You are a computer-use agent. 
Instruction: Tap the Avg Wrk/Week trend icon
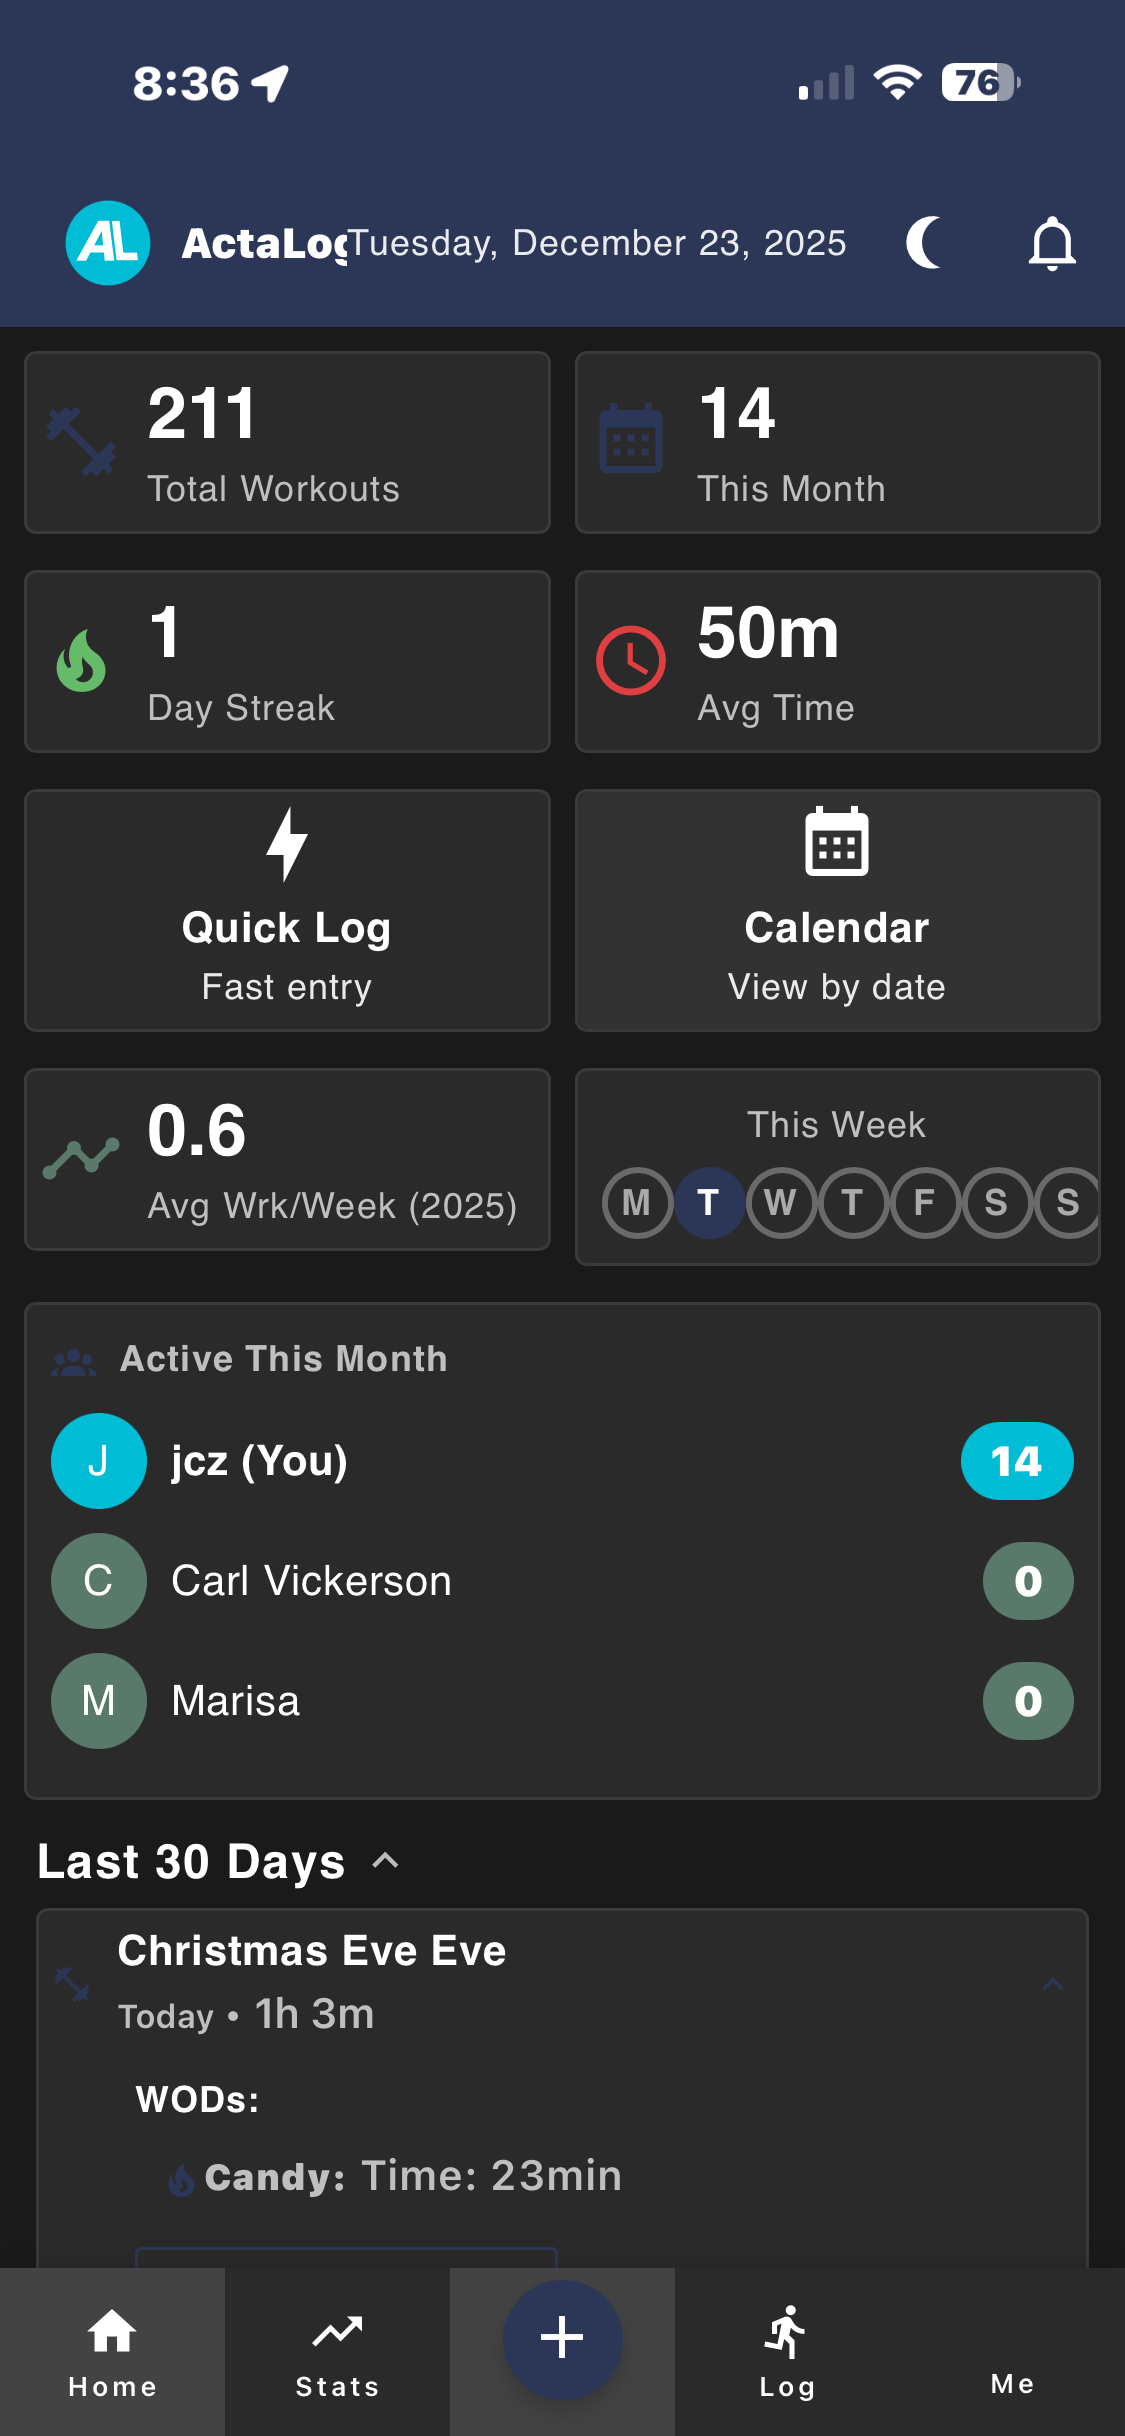[x=81, y=1159]
